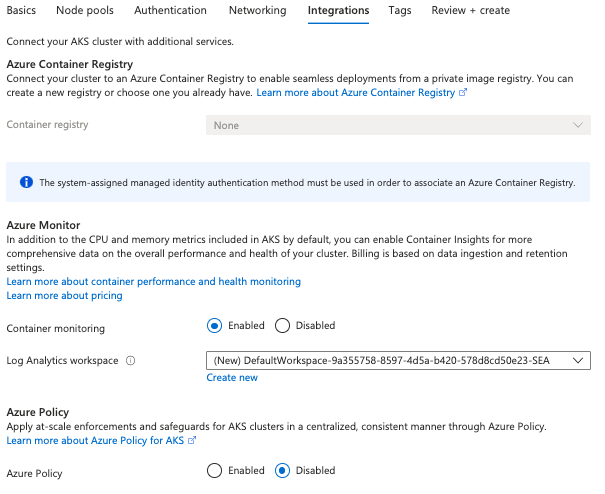Switch to the Networking tab
Screen dimensions: 605x494
258,10
